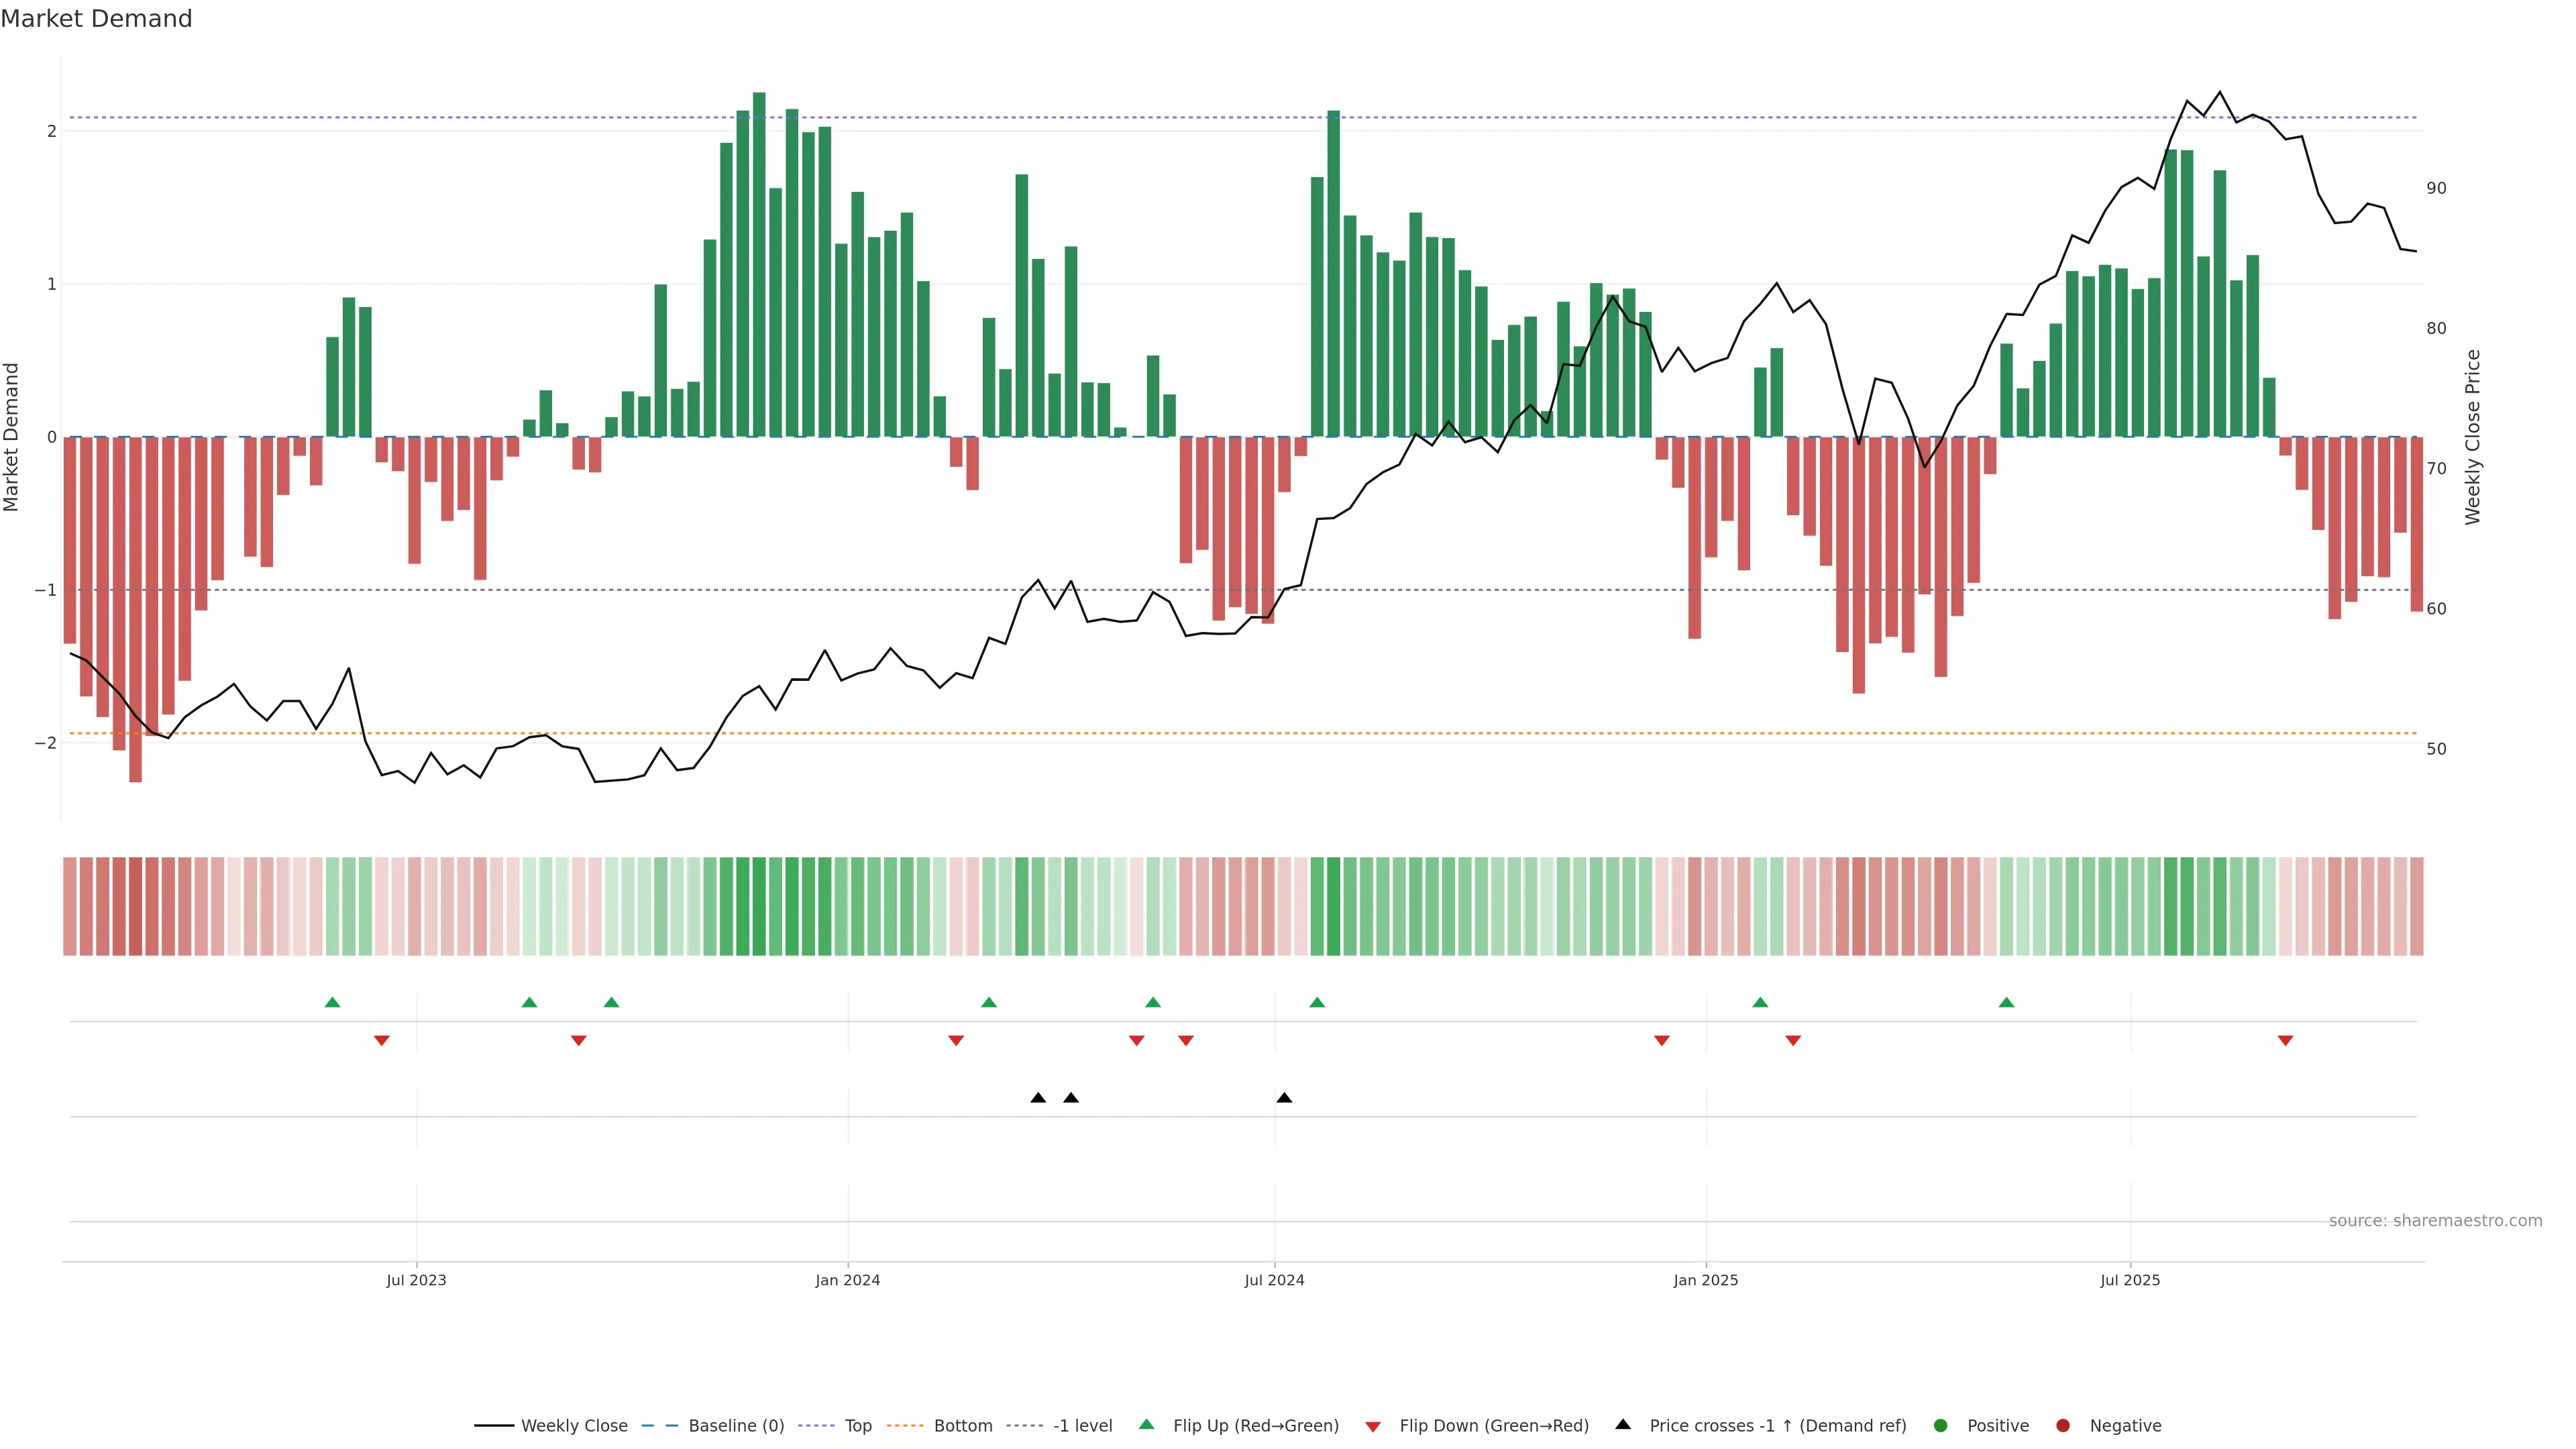Click the red Flip Down legend triangle icon
Screen dimensions: 2576x1449
[x=1373, y=1427]
